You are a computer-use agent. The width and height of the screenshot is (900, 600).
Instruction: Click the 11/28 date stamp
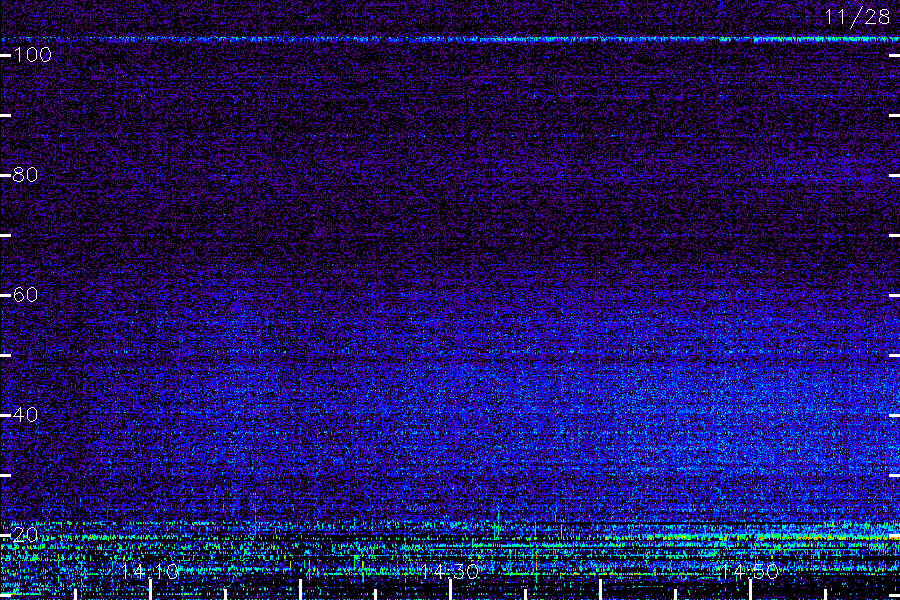point(857,17)
